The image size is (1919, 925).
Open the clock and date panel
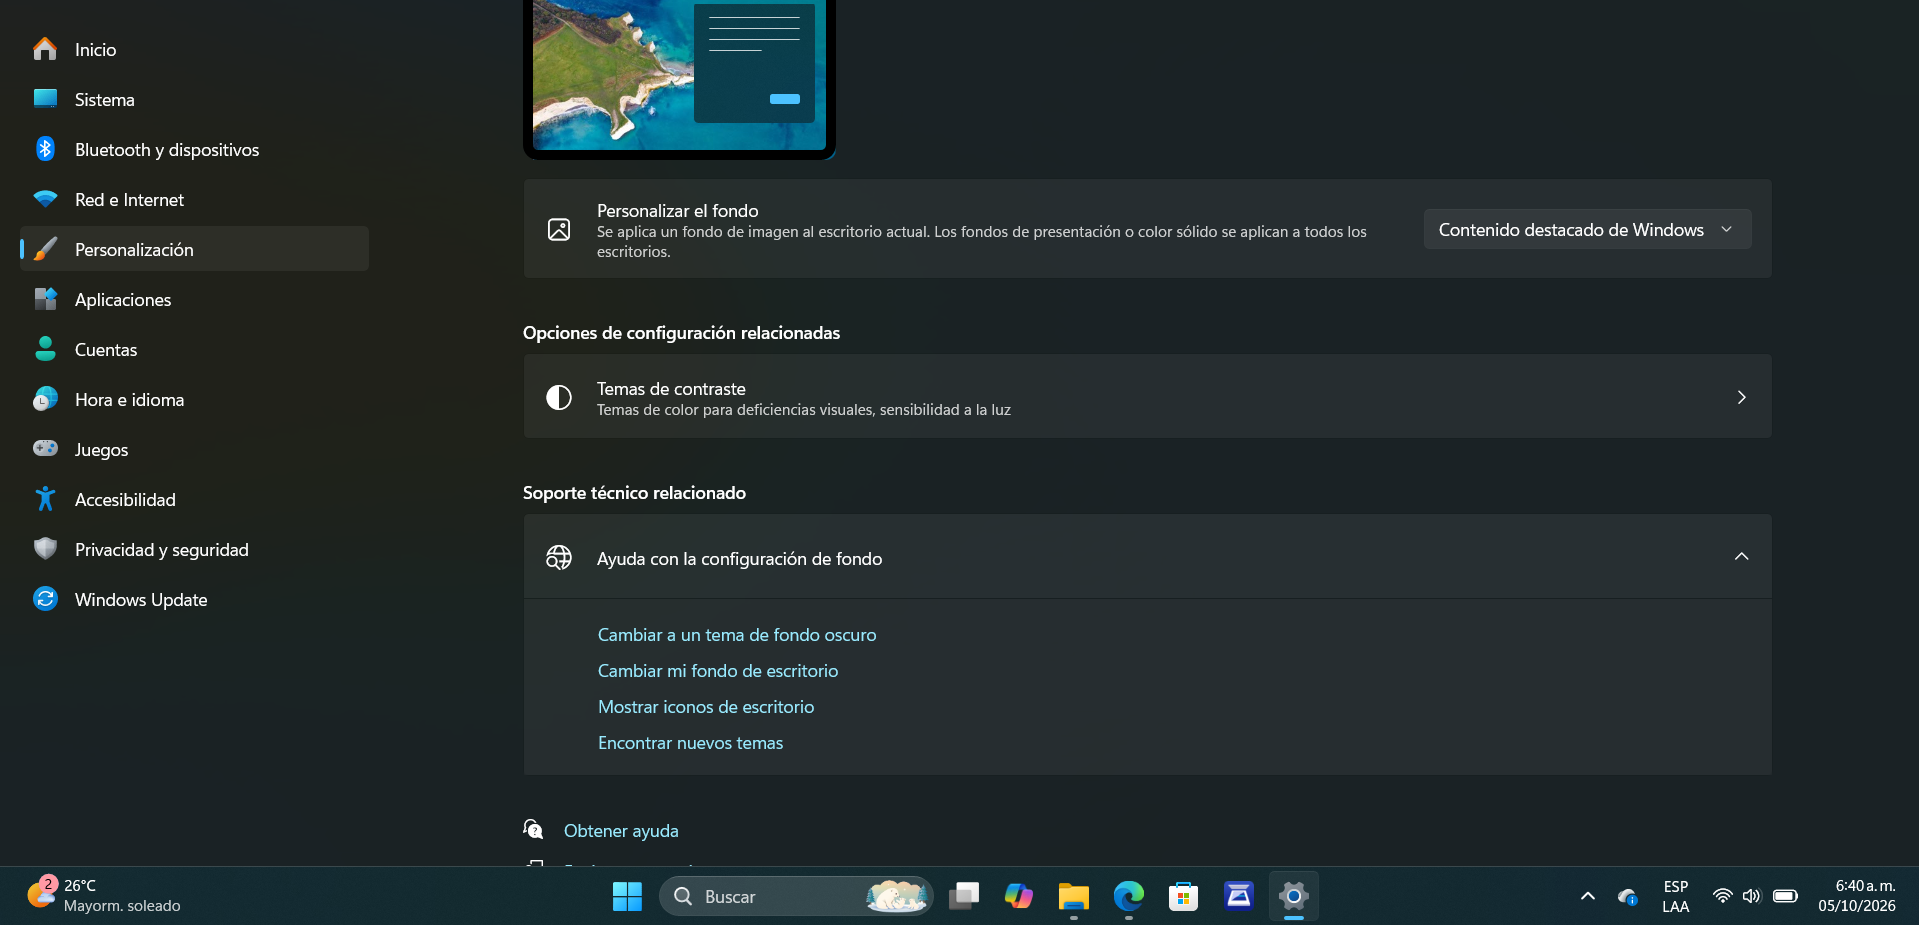click(1857, 896)
